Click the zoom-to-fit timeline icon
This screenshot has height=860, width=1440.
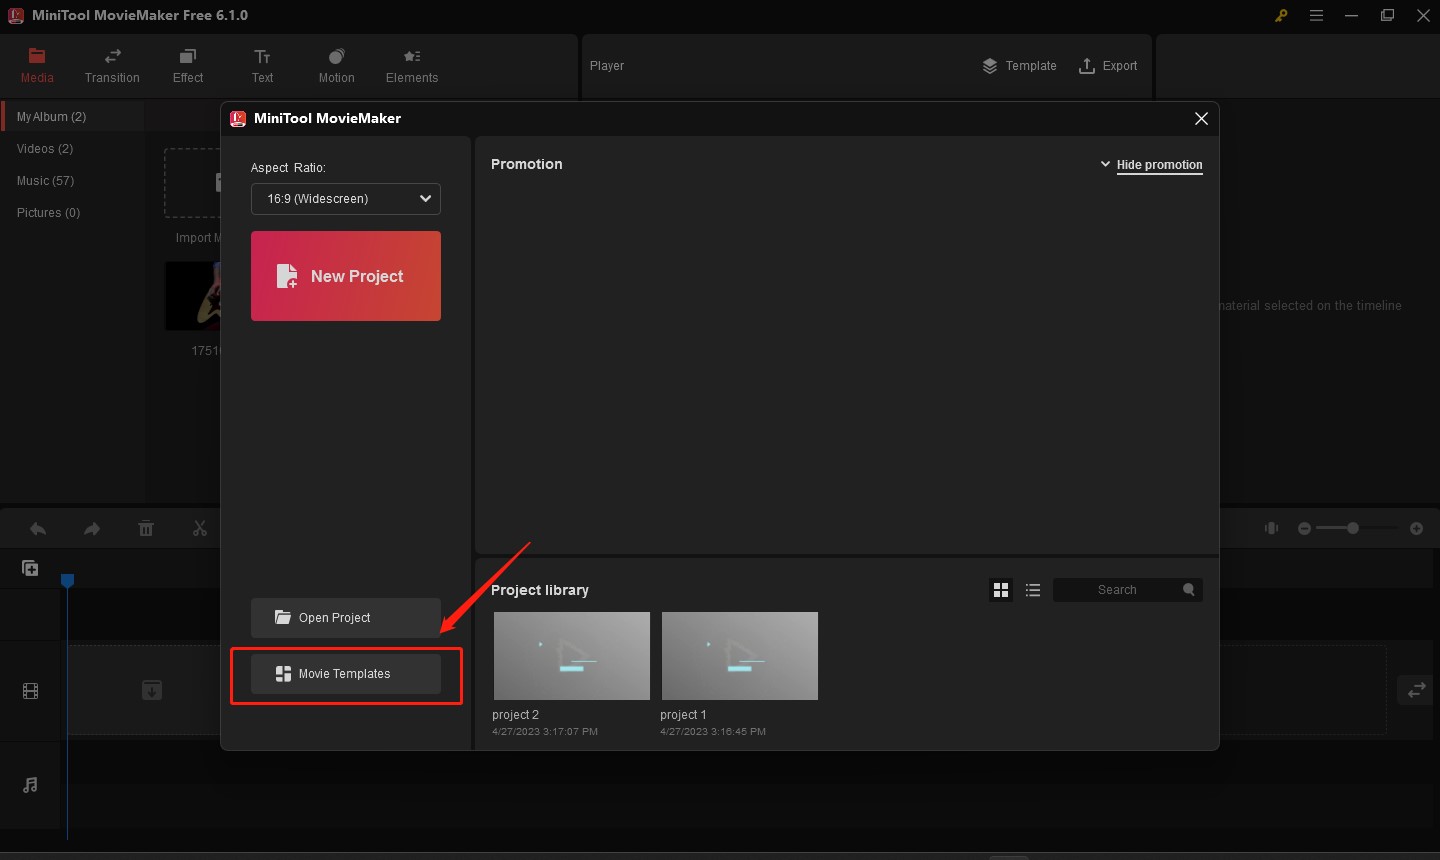pyautogui.click(x=1272, y=528)
